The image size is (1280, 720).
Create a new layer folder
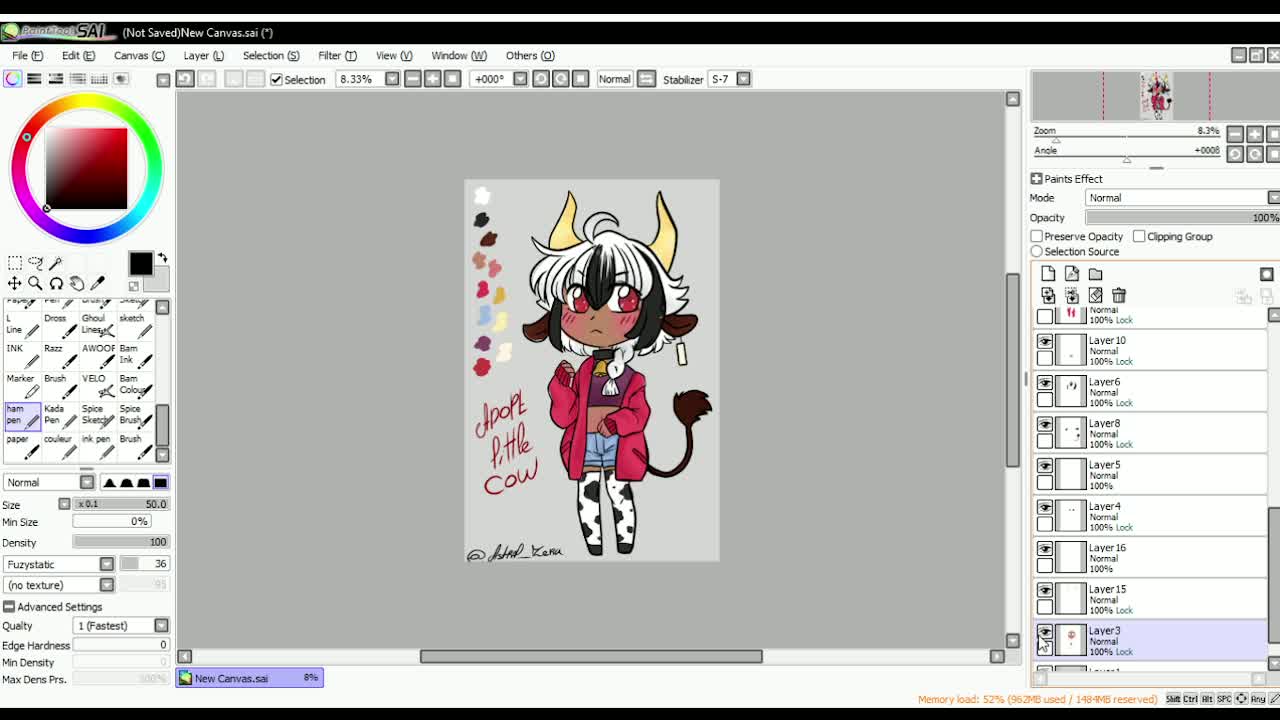pyautogui.click(x=1095, y=274)
